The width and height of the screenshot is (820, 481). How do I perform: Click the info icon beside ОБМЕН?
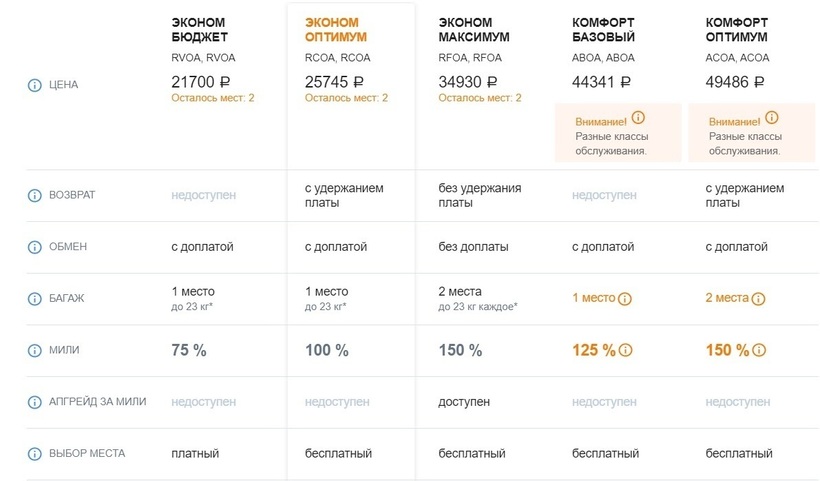35,247
